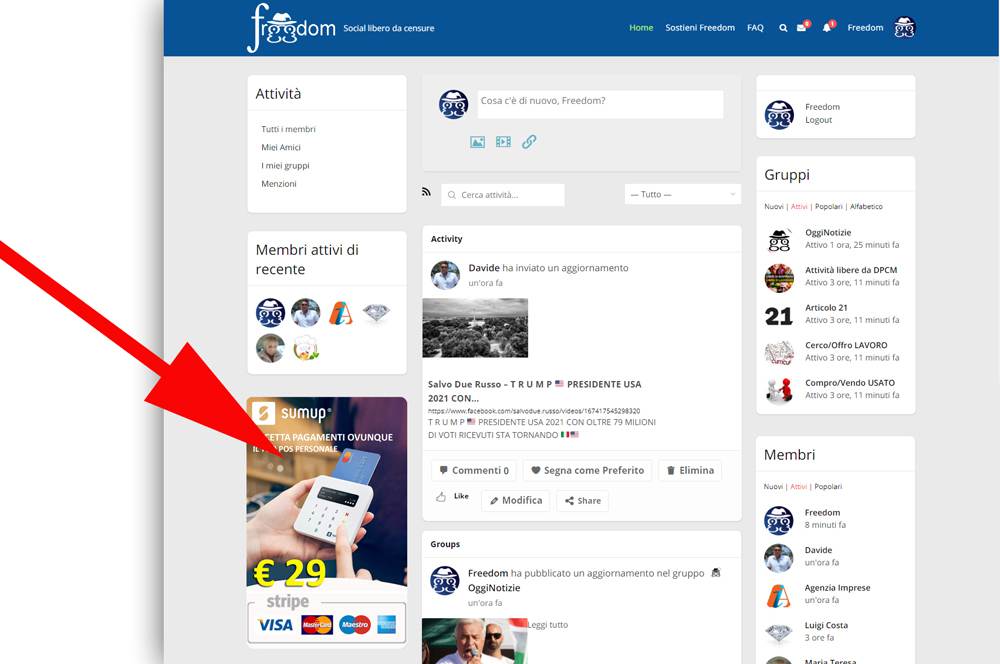Viewport: 1000px width, 664px height.
Task: Click Davide's avatar on the activity post
Action: click(x=445, y=275)
